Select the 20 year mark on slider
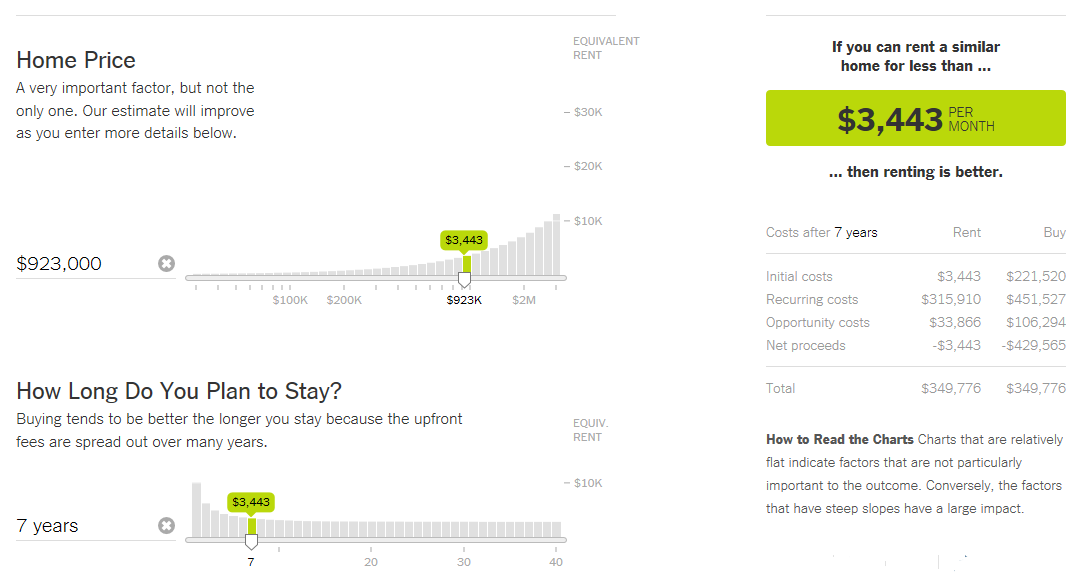Viewport: 1081px width, 587px height. pos(371,562)
